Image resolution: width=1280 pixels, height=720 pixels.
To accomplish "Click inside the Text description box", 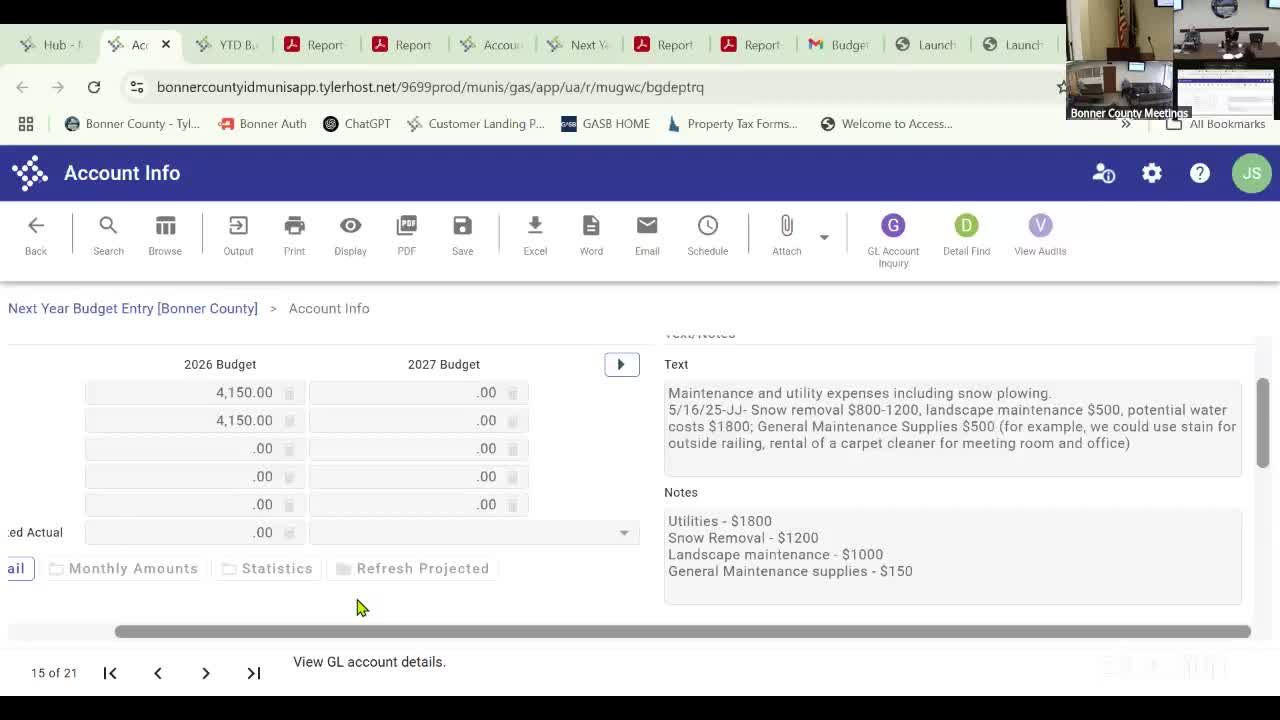I will (953, 428).
